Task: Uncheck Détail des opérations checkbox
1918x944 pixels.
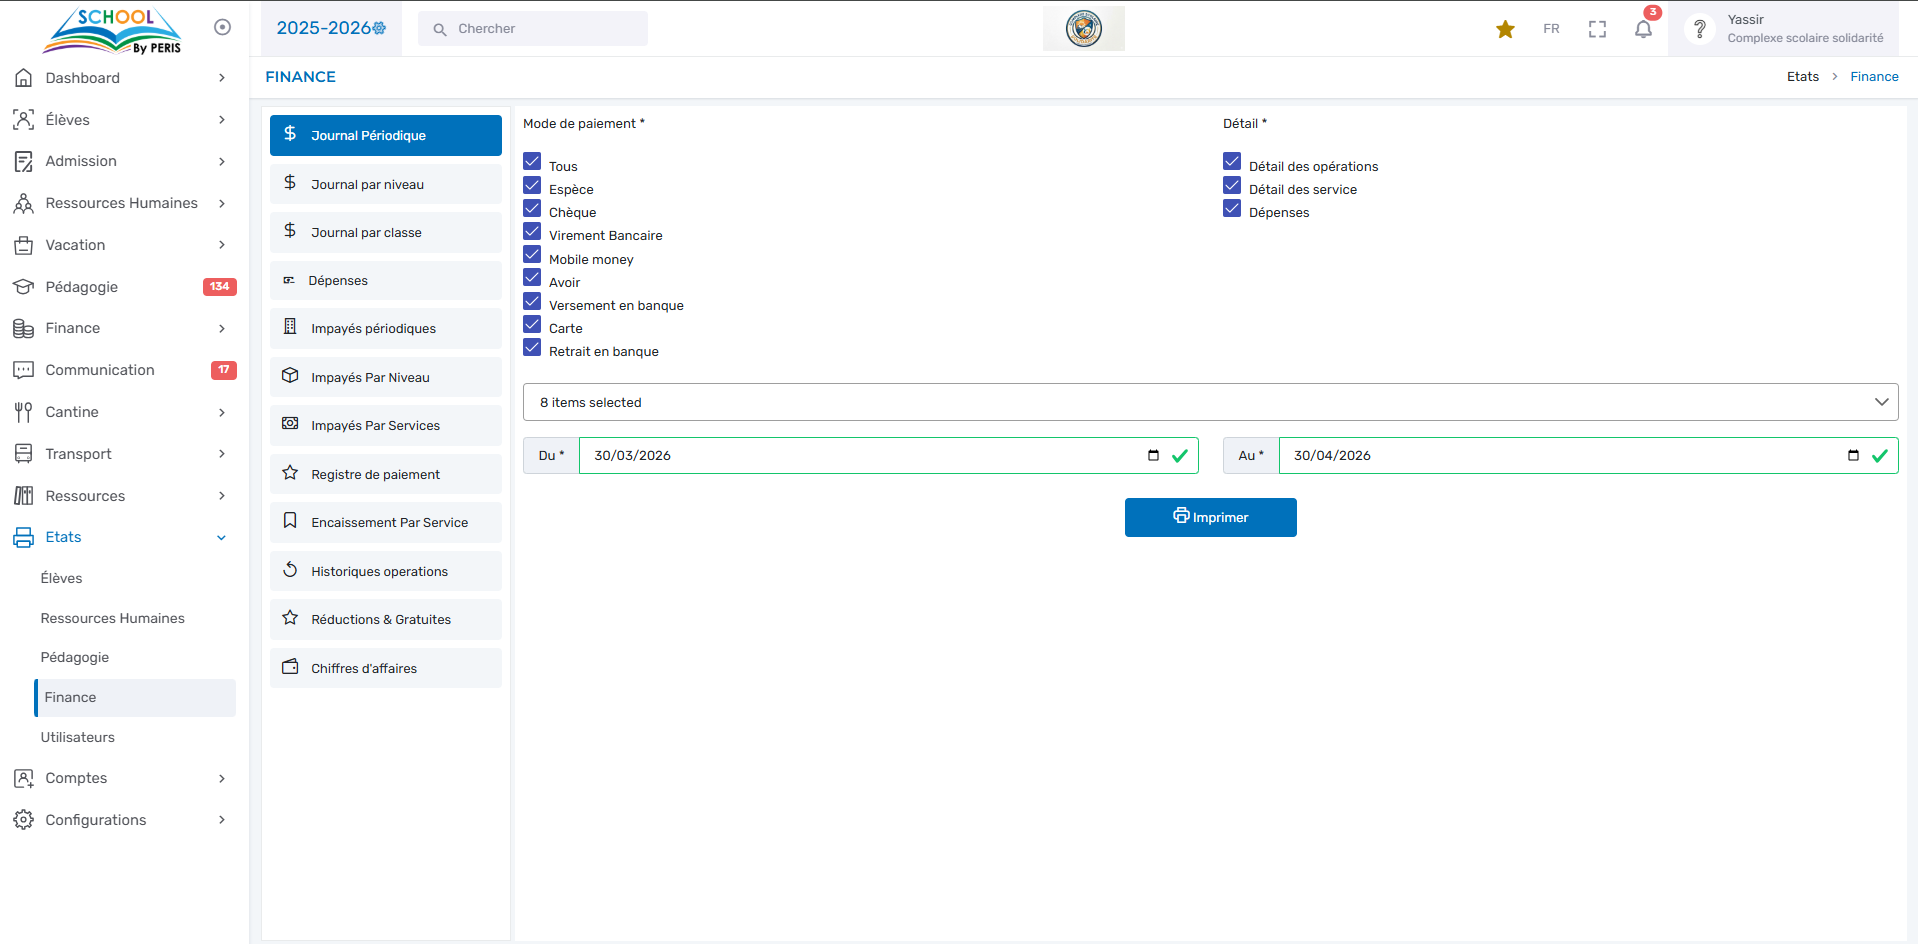Action: (x=1232, y=162)
